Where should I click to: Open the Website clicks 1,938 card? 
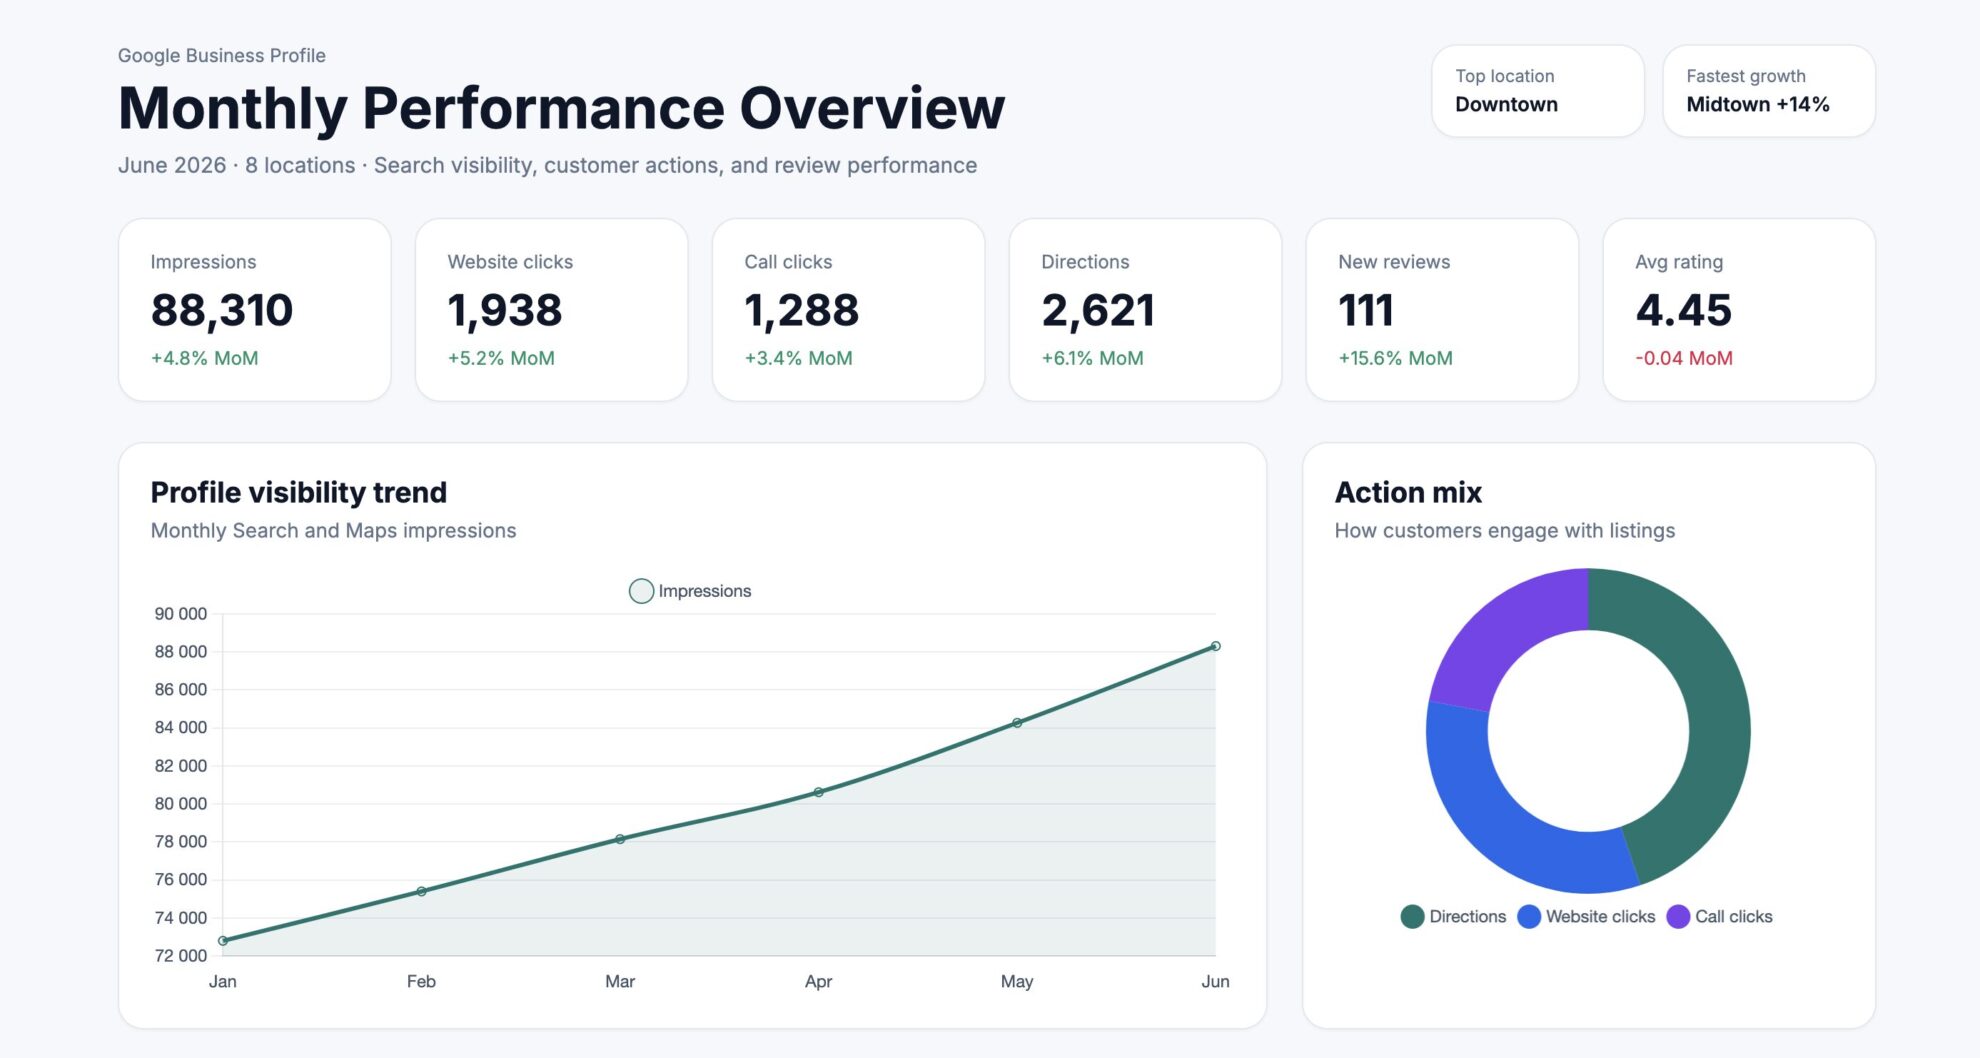tap(552, 310)
